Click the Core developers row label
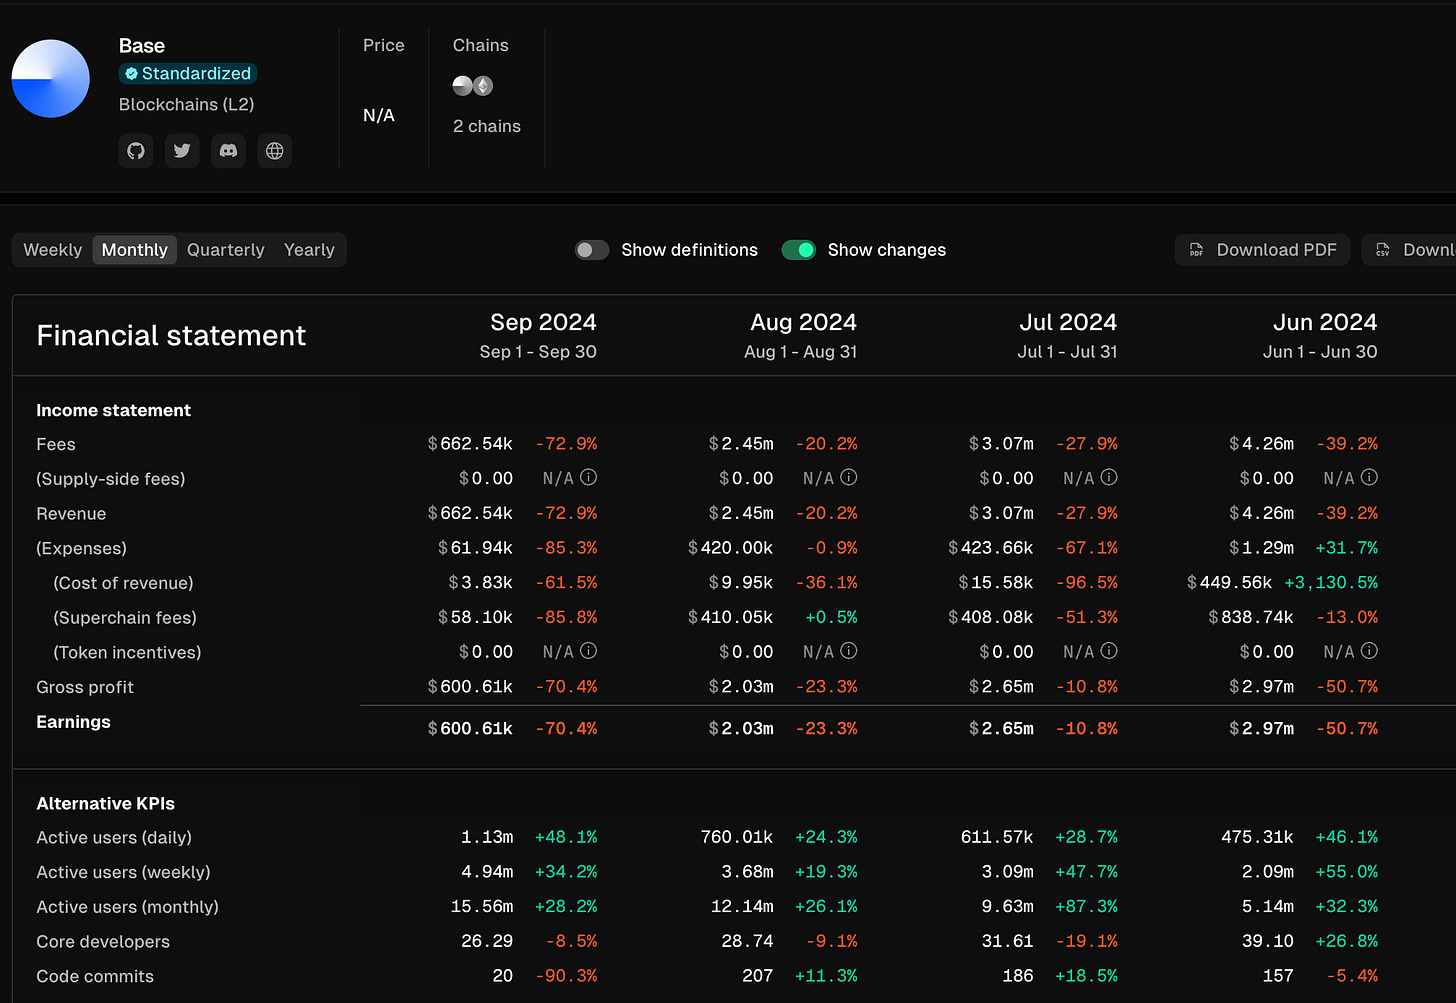1456x1003 pixels. [103, 942]
